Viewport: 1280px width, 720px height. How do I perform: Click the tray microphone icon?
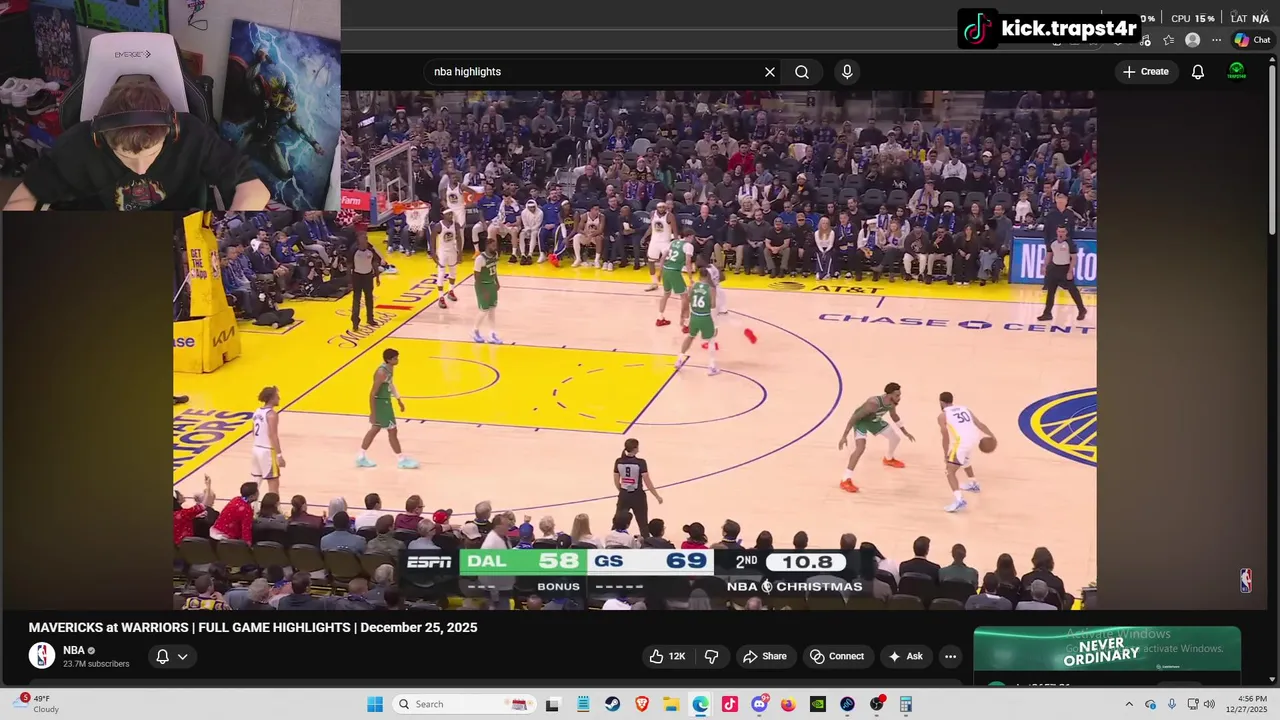coord(1172,704)
